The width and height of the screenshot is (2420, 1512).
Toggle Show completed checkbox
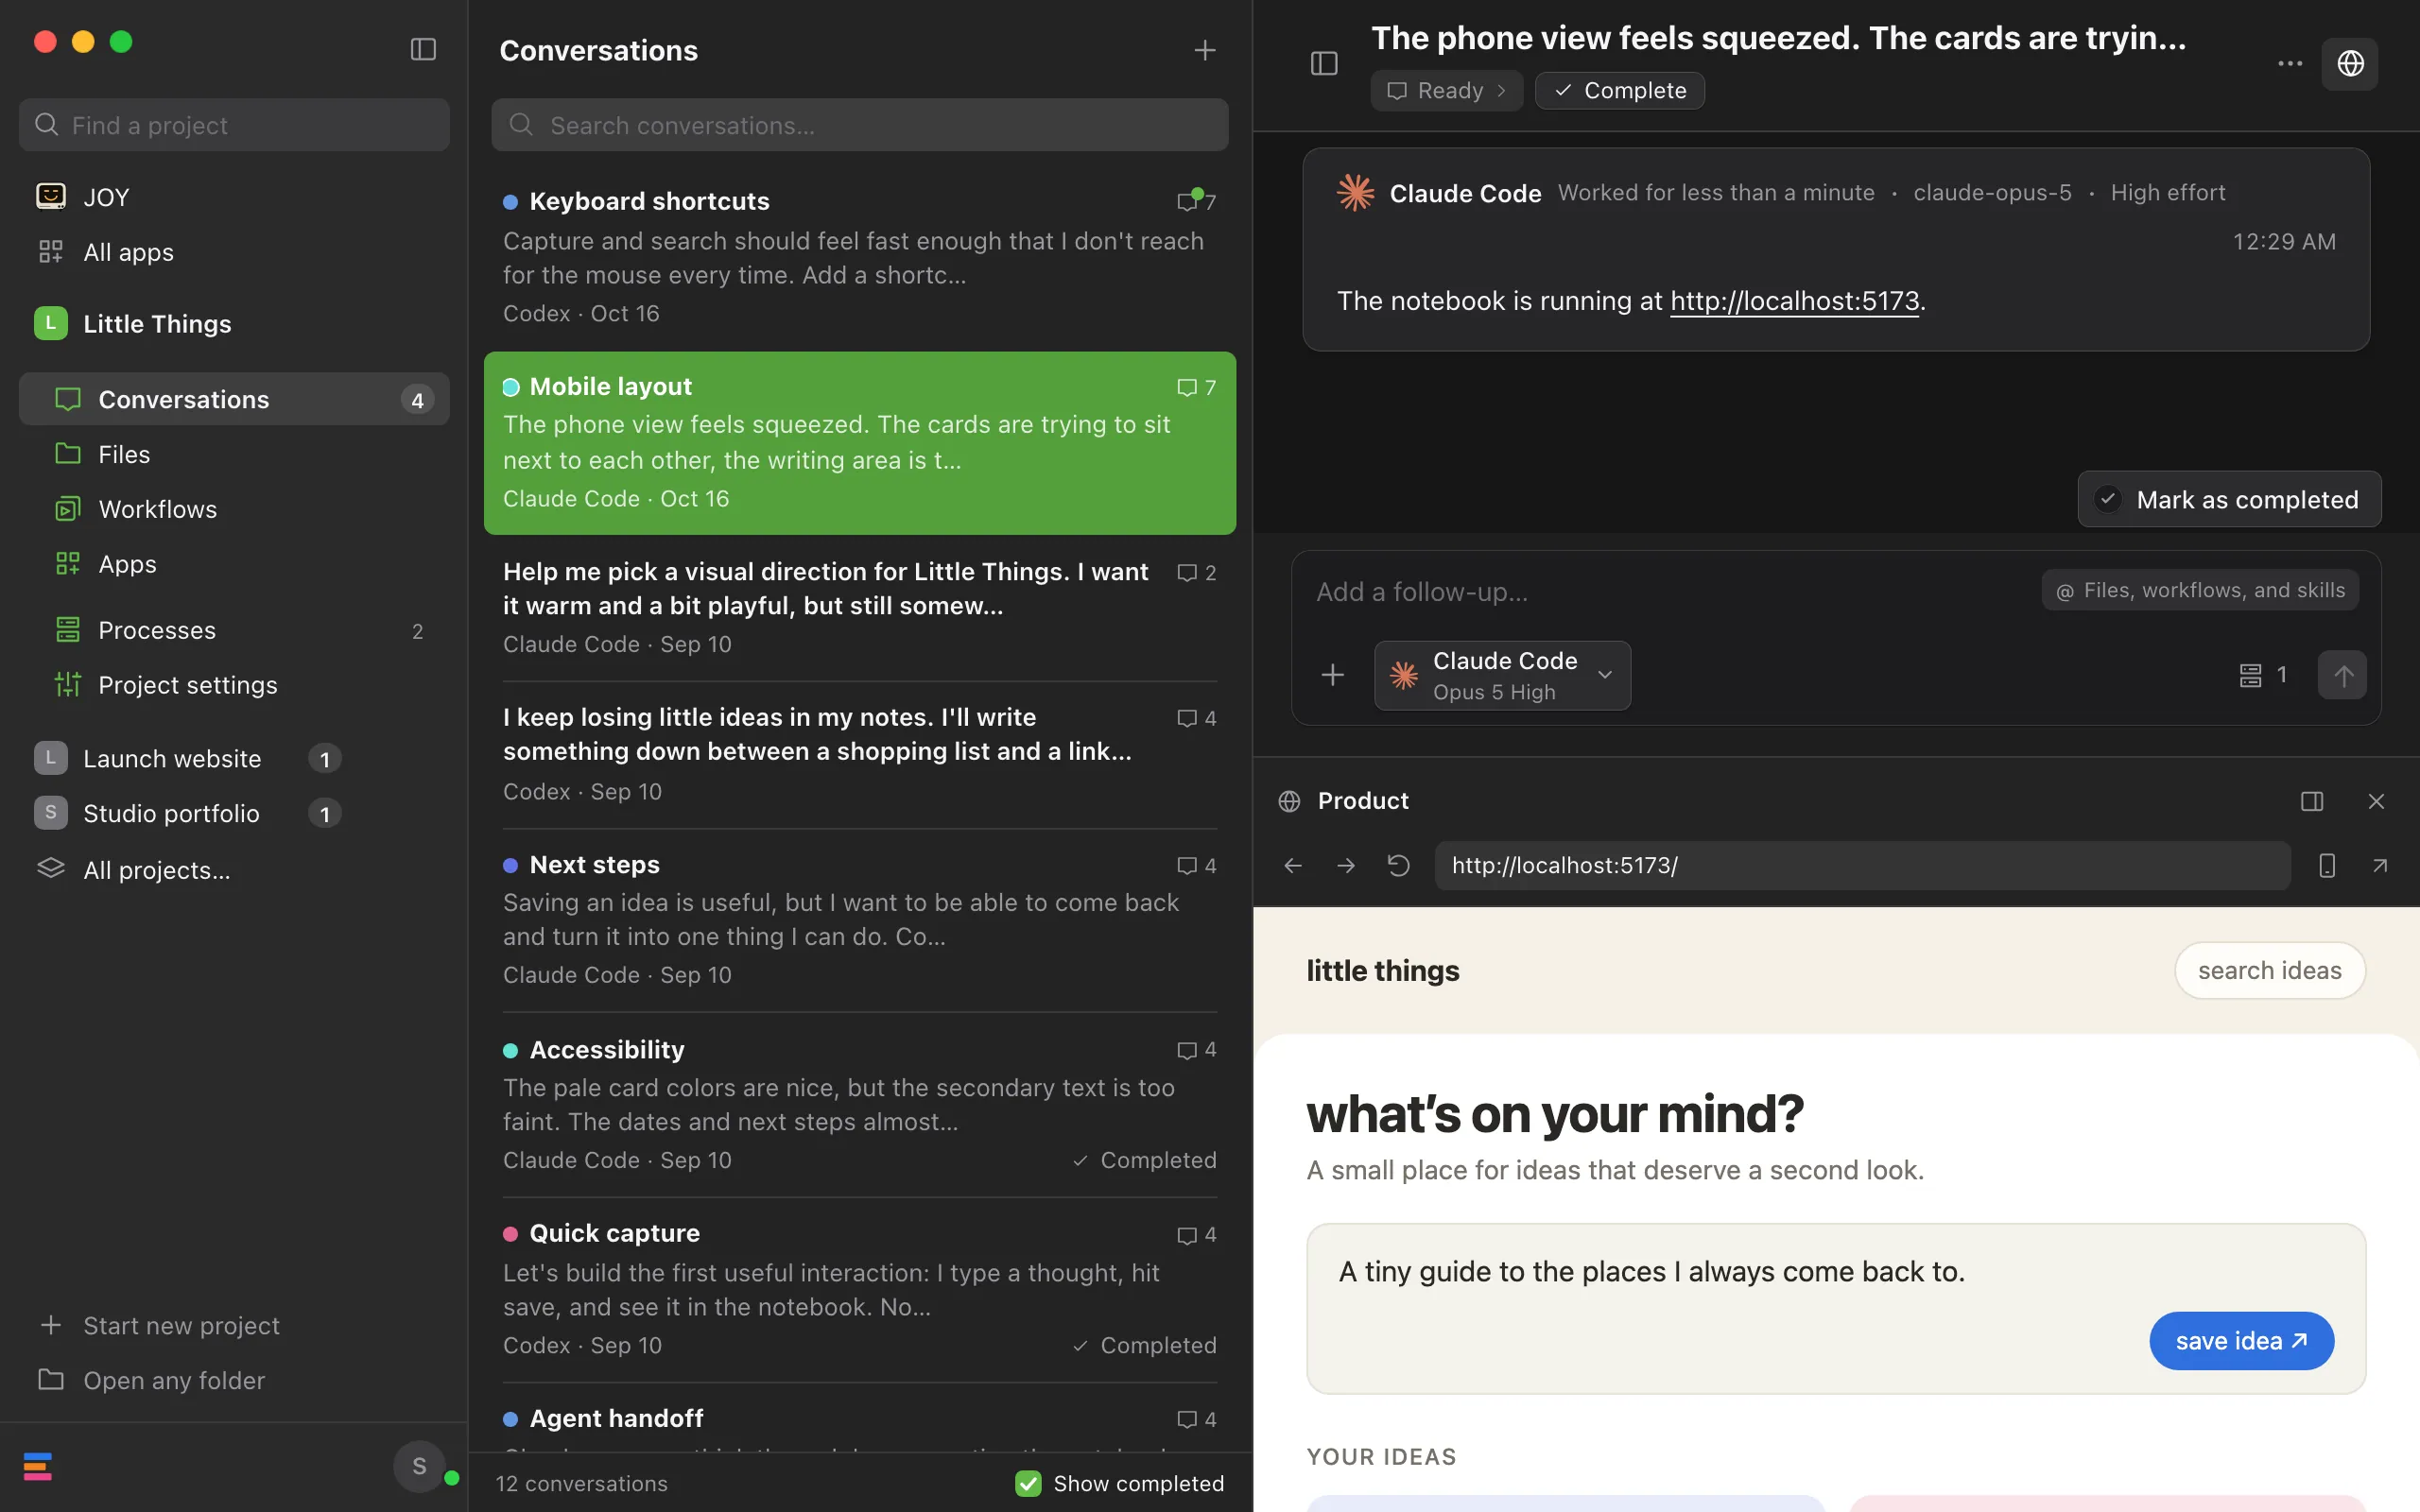[x=1028, y=1483]
